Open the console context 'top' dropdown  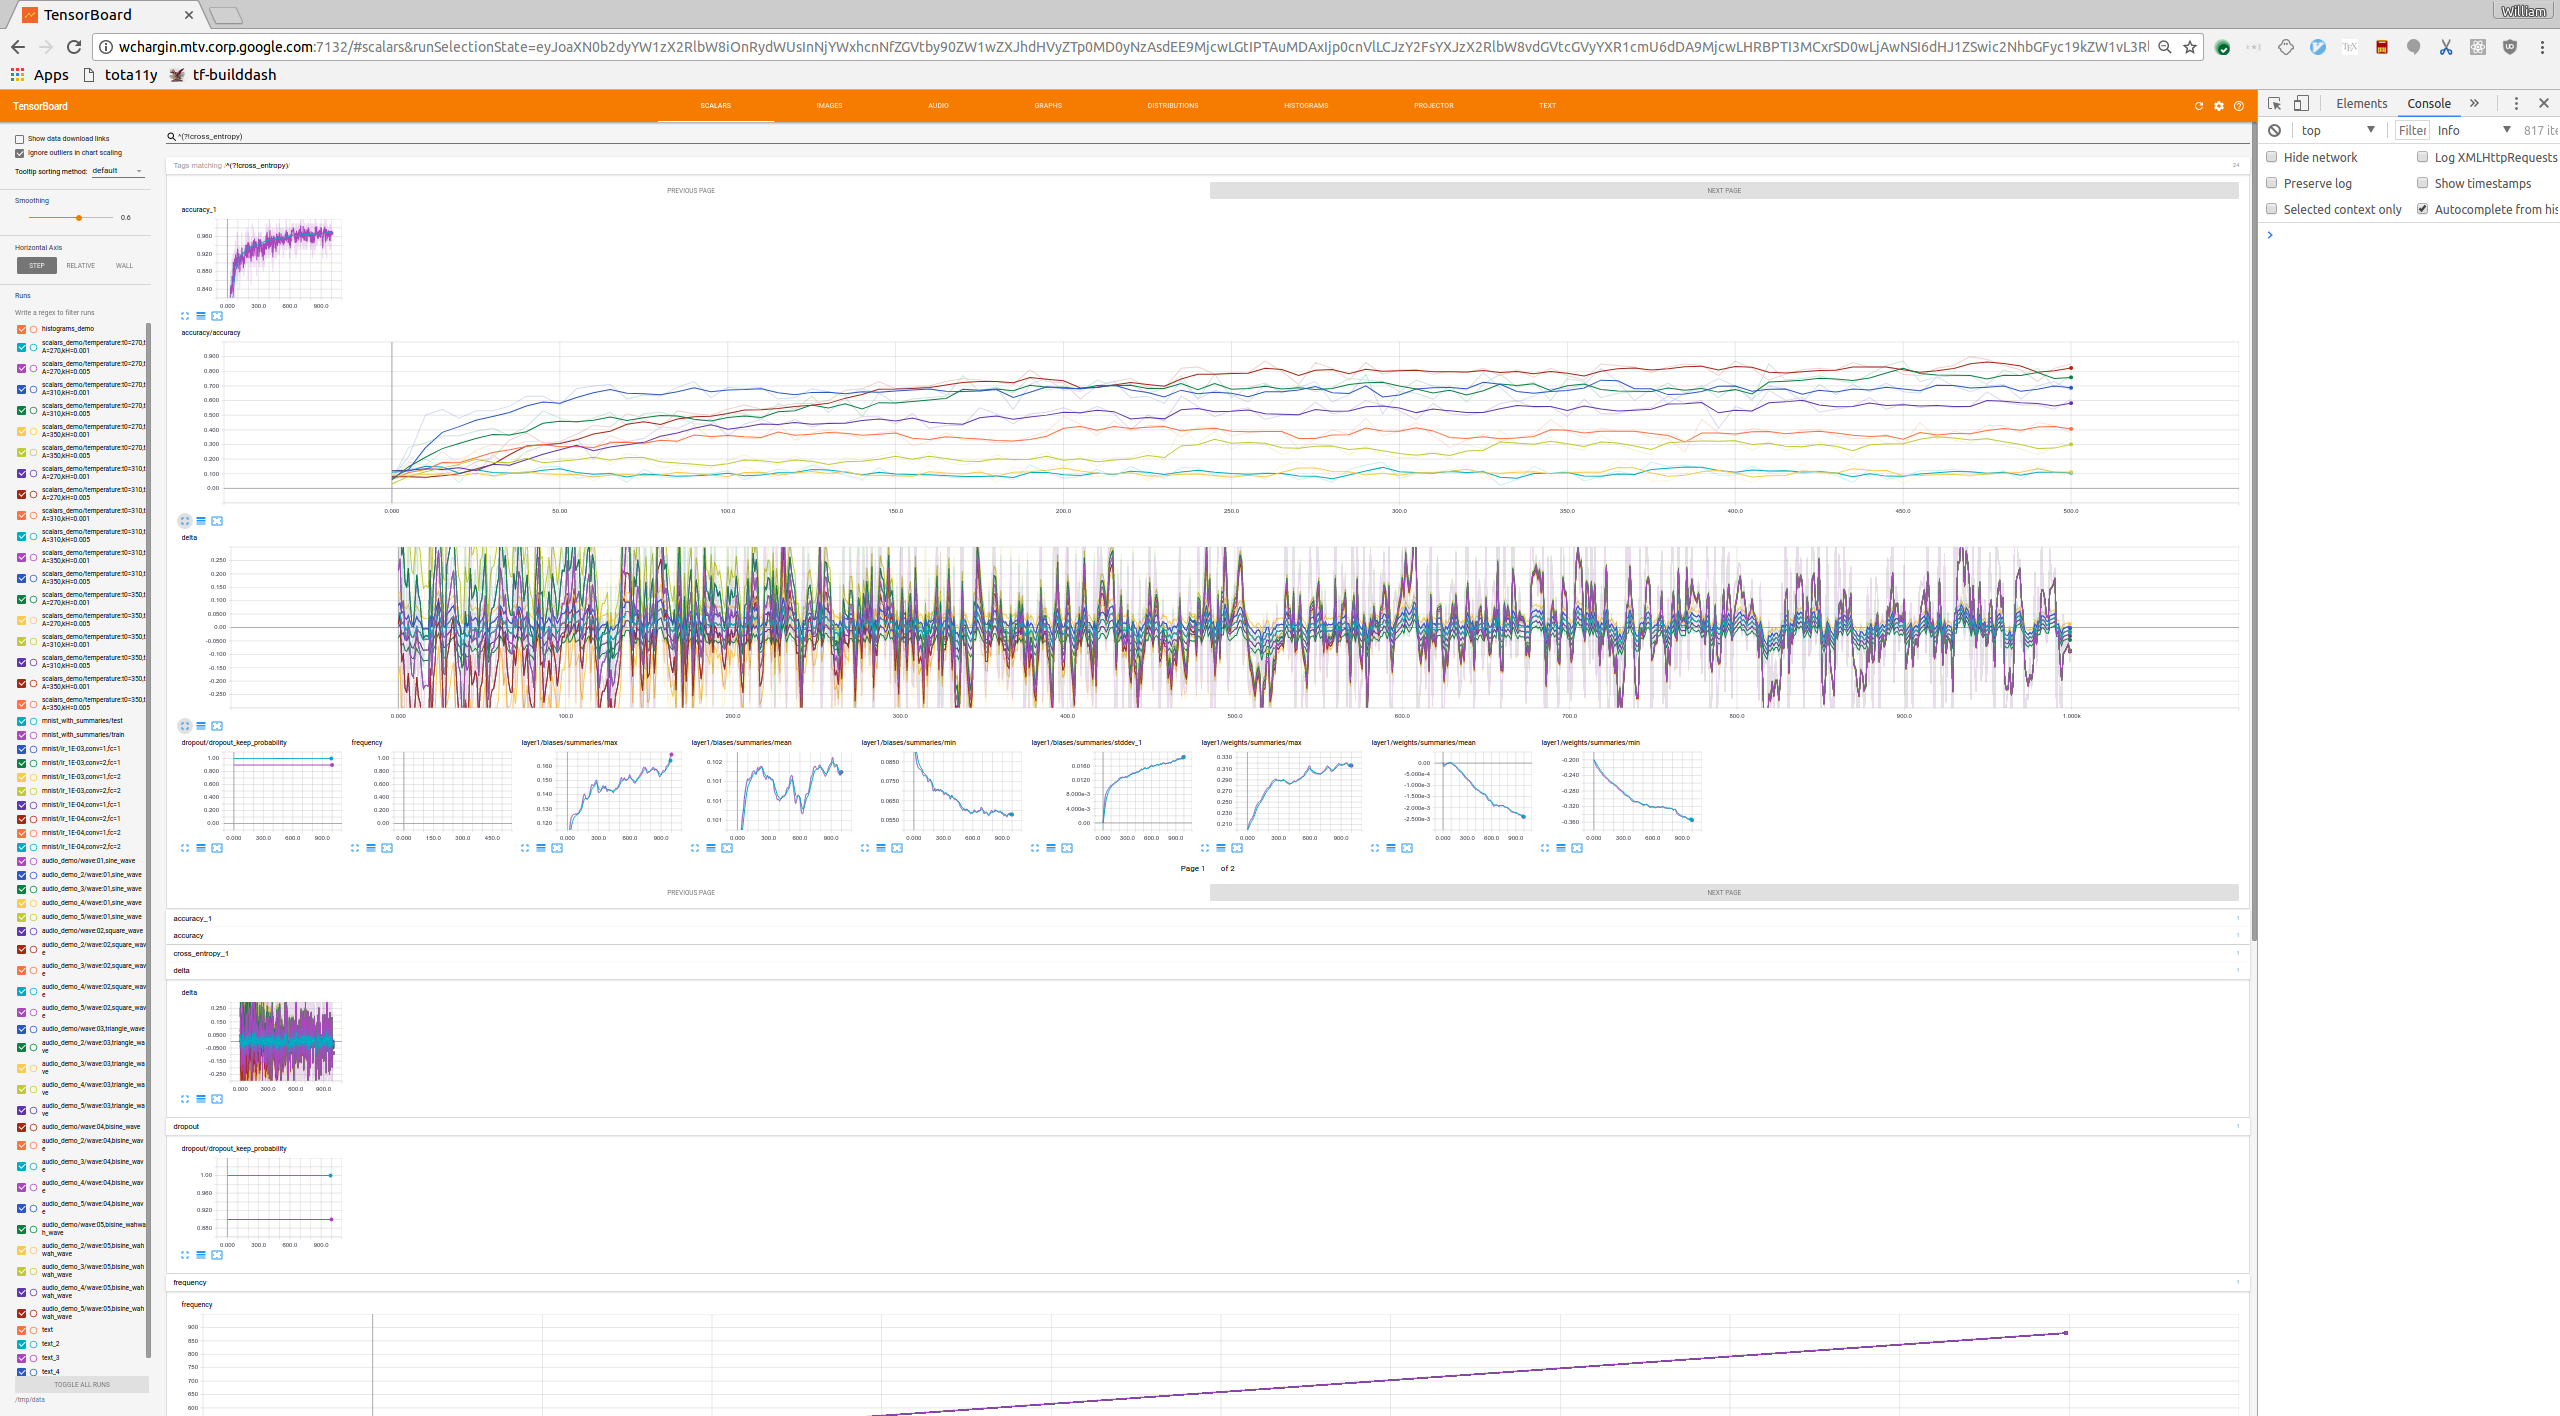(2337, 131)
